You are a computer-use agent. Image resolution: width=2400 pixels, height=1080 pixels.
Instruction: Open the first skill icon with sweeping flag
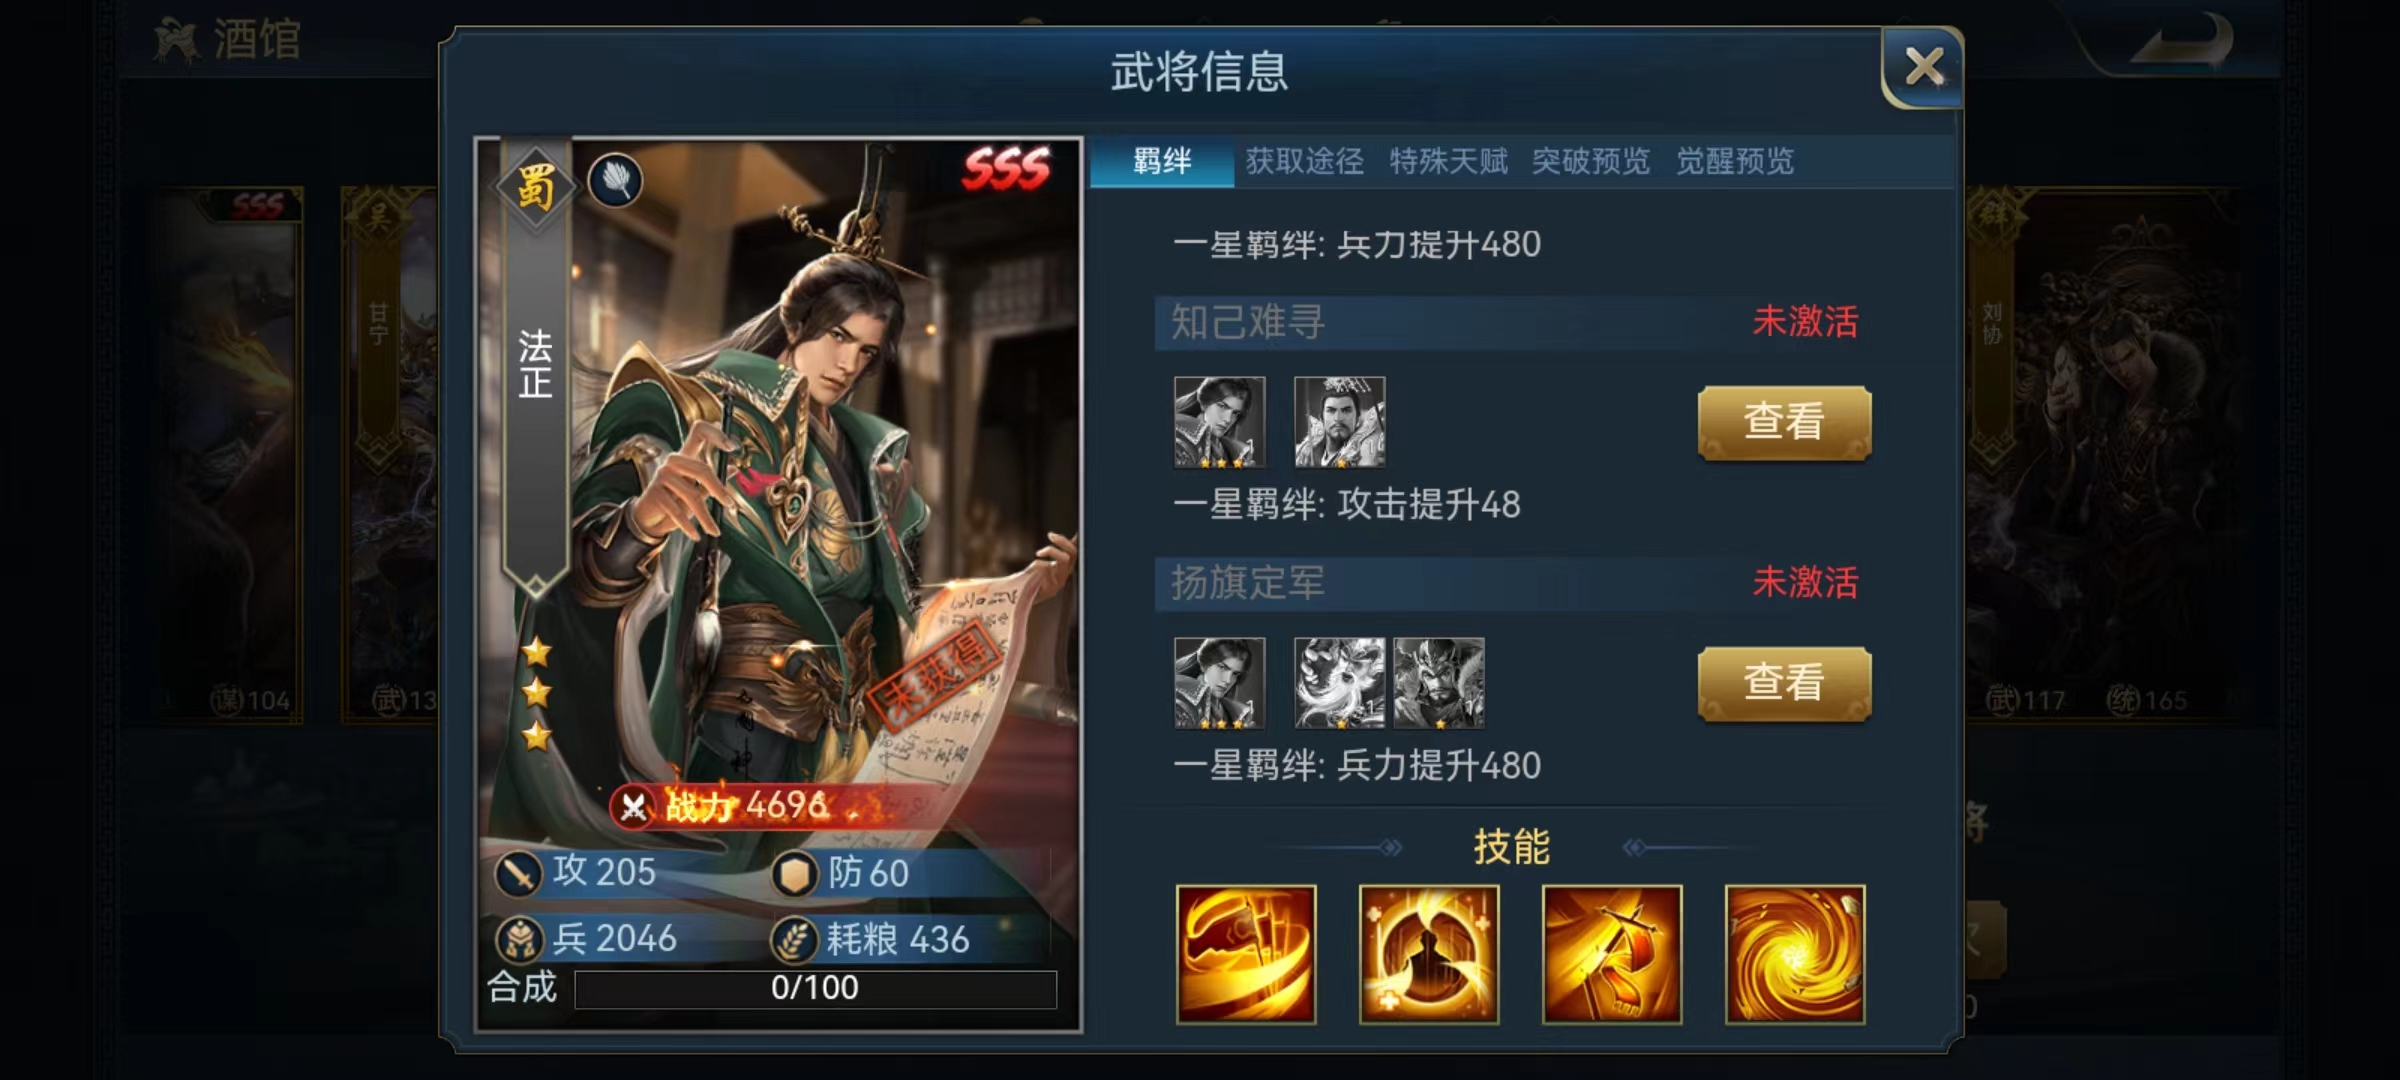tap(1246, 954)
